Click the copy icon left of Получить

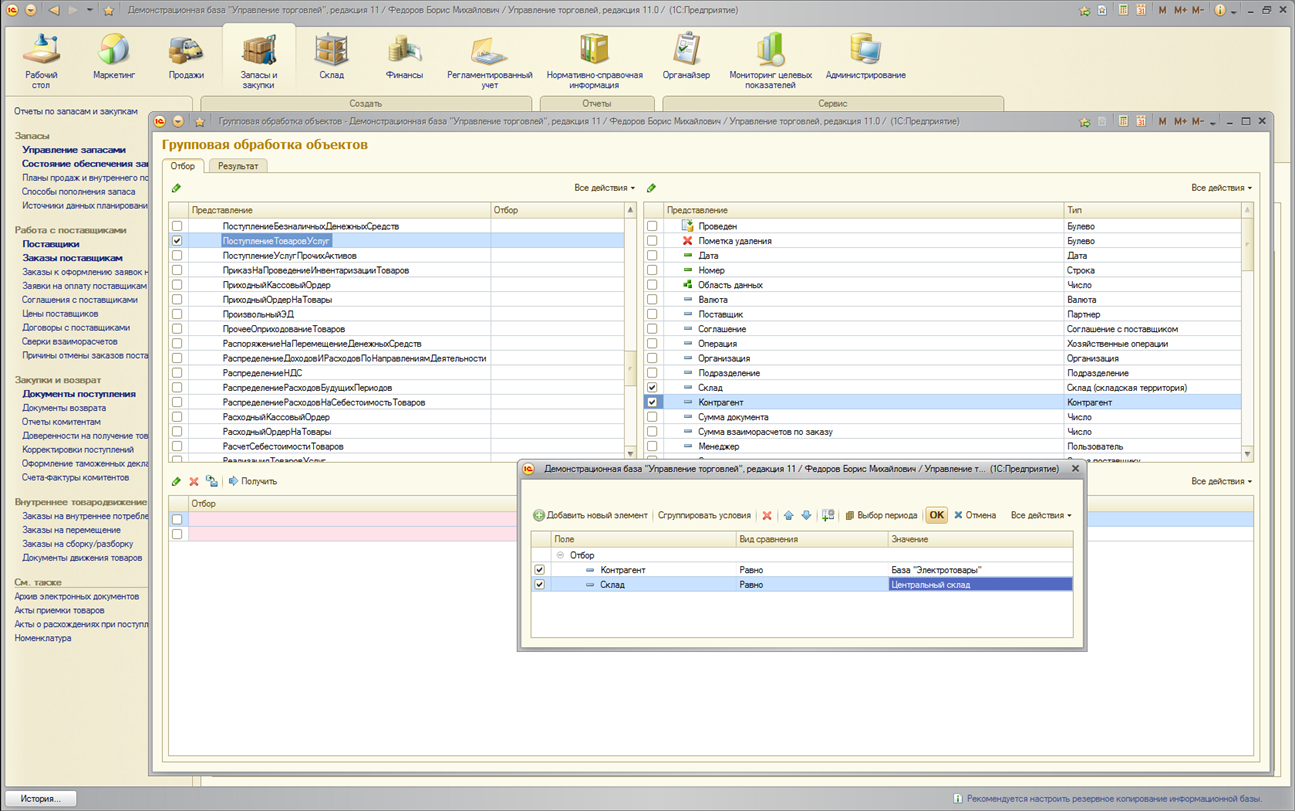coord(211,481)
